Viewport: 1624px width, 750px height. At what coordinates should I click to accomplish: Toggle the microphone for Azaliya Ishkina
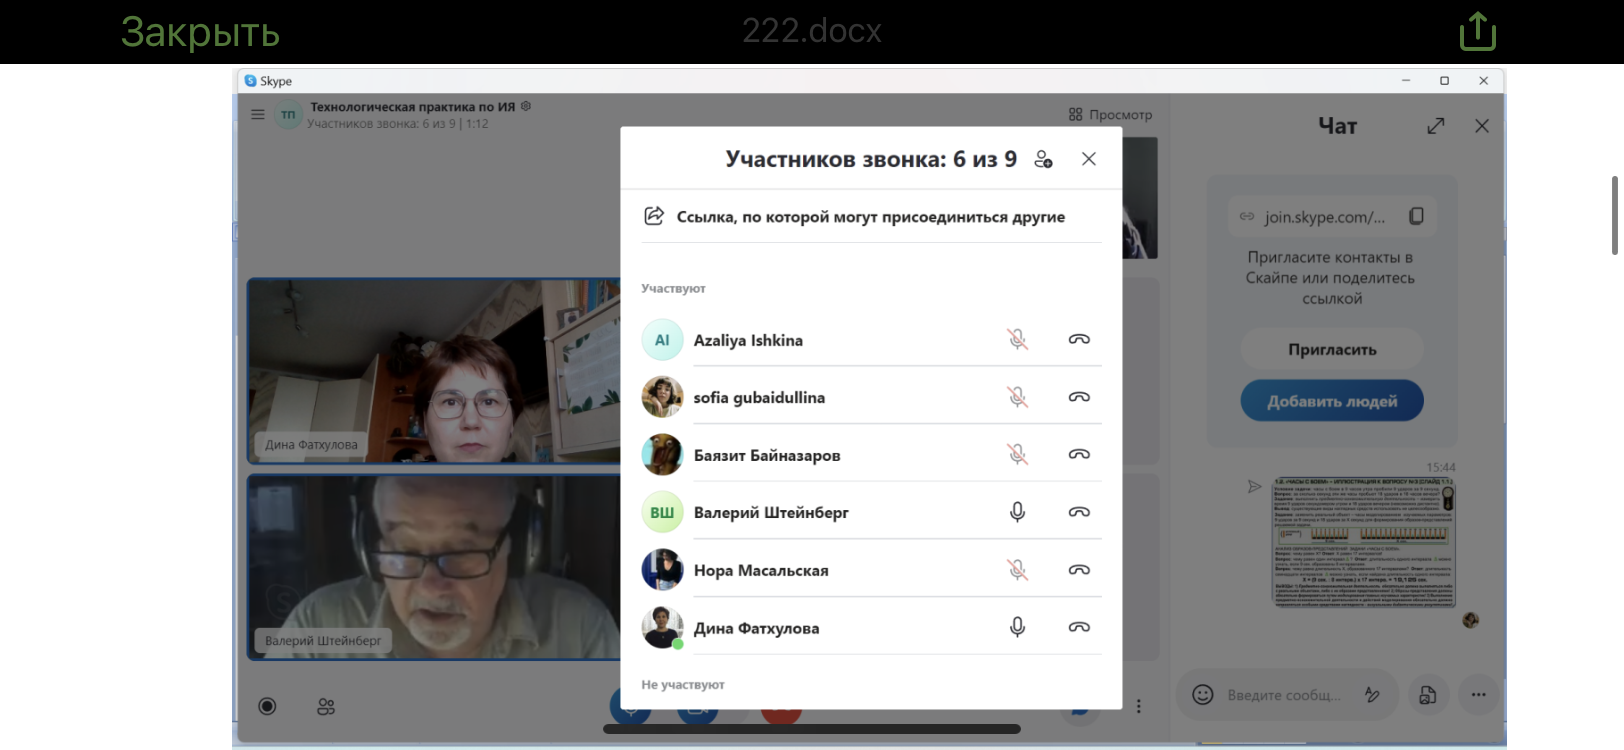click(x=1017, y=340)
